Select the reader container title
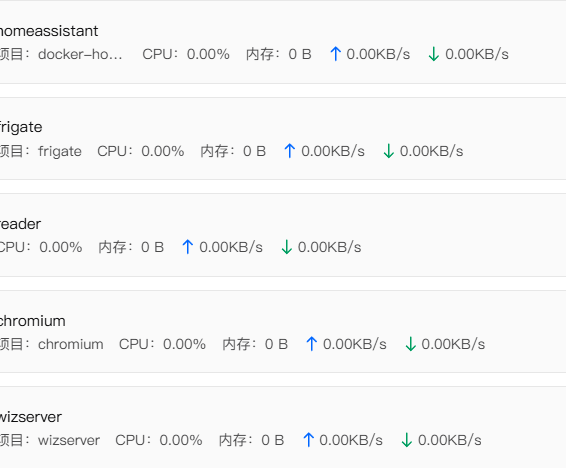Screen dimensions: 566x468 (x=20, y=224)
